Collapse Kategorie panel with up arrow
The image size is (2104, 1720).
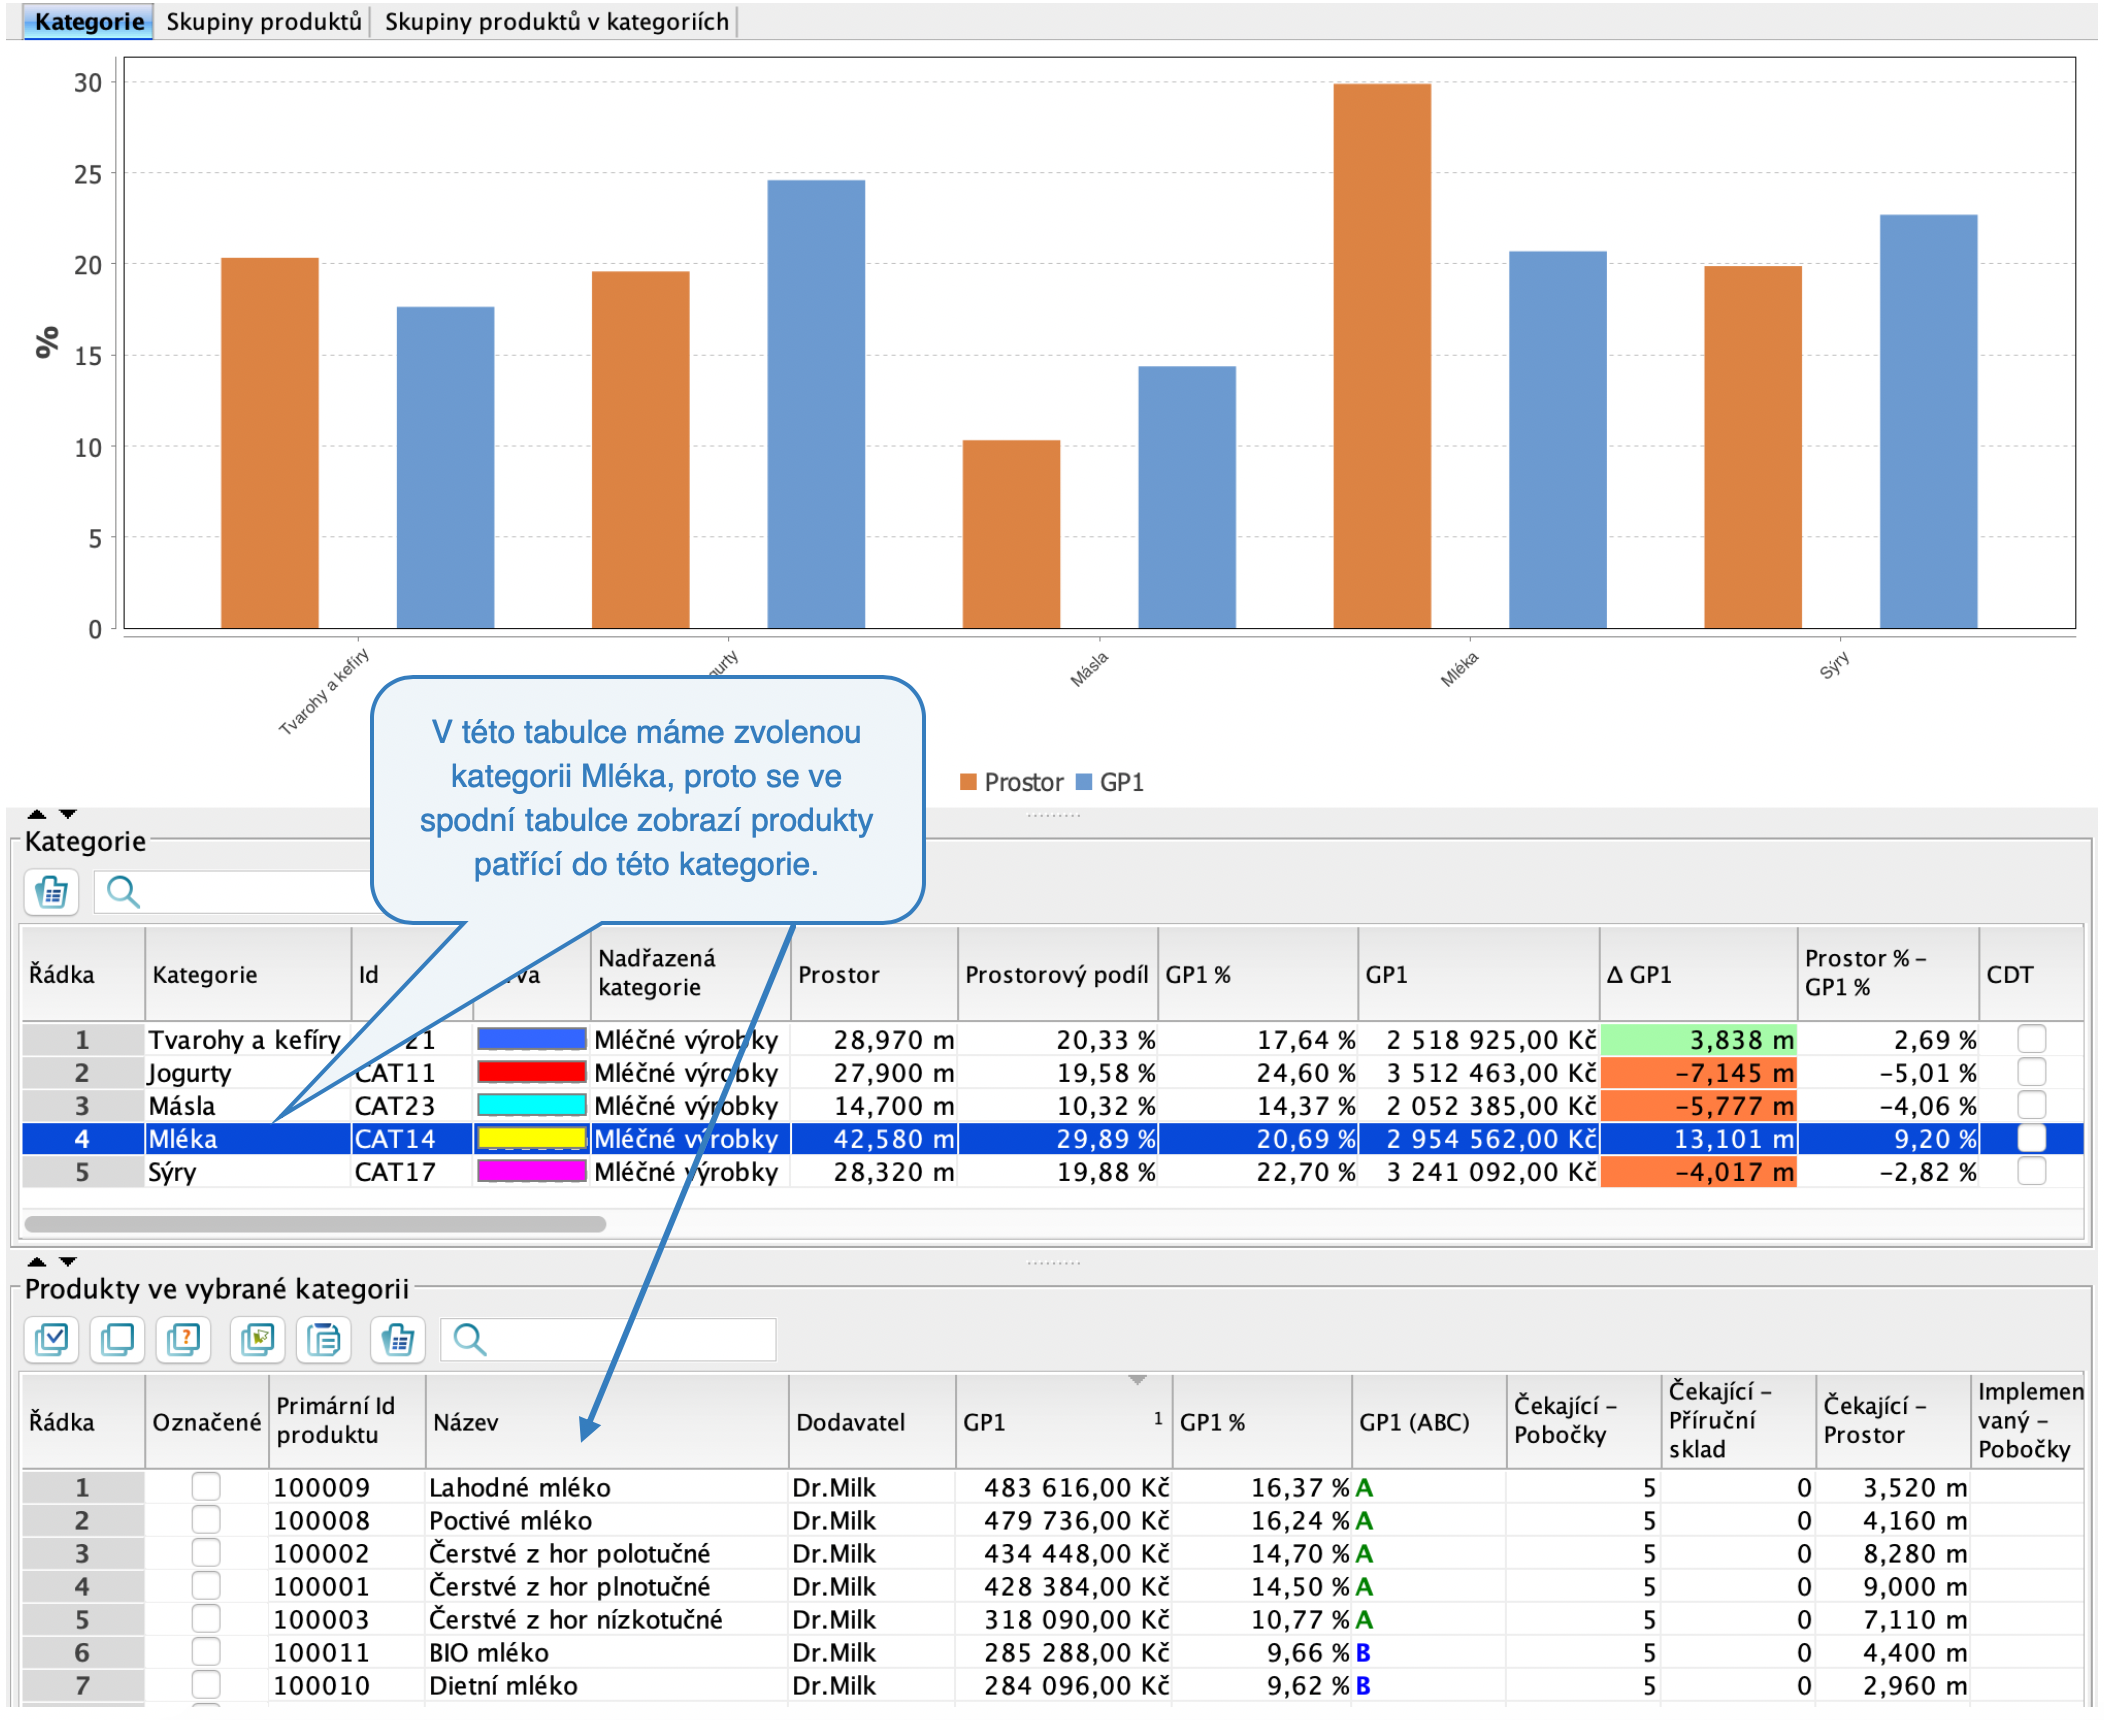tap(37, 814)
